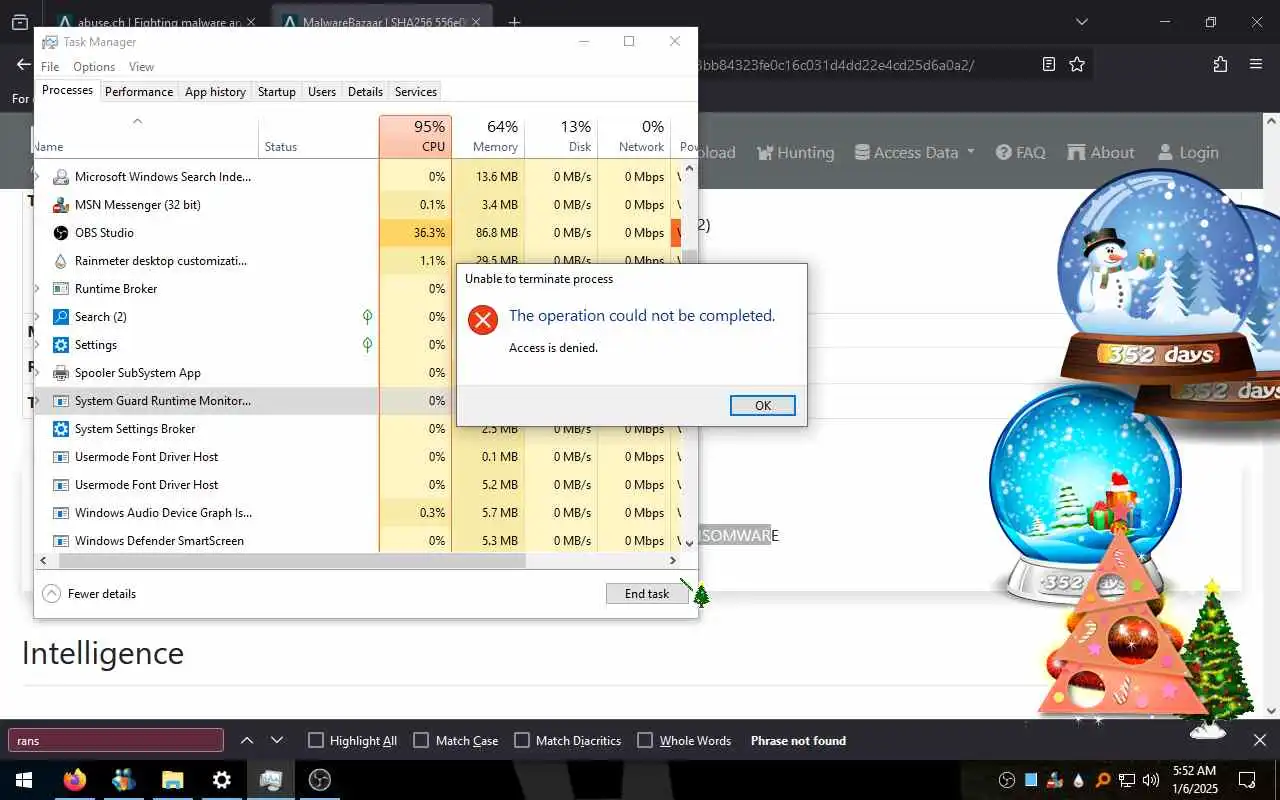Image resolution: width=1280 pixels, height=800 pixels.
Task: Switch to the Details tab
Action: point(365,91)
